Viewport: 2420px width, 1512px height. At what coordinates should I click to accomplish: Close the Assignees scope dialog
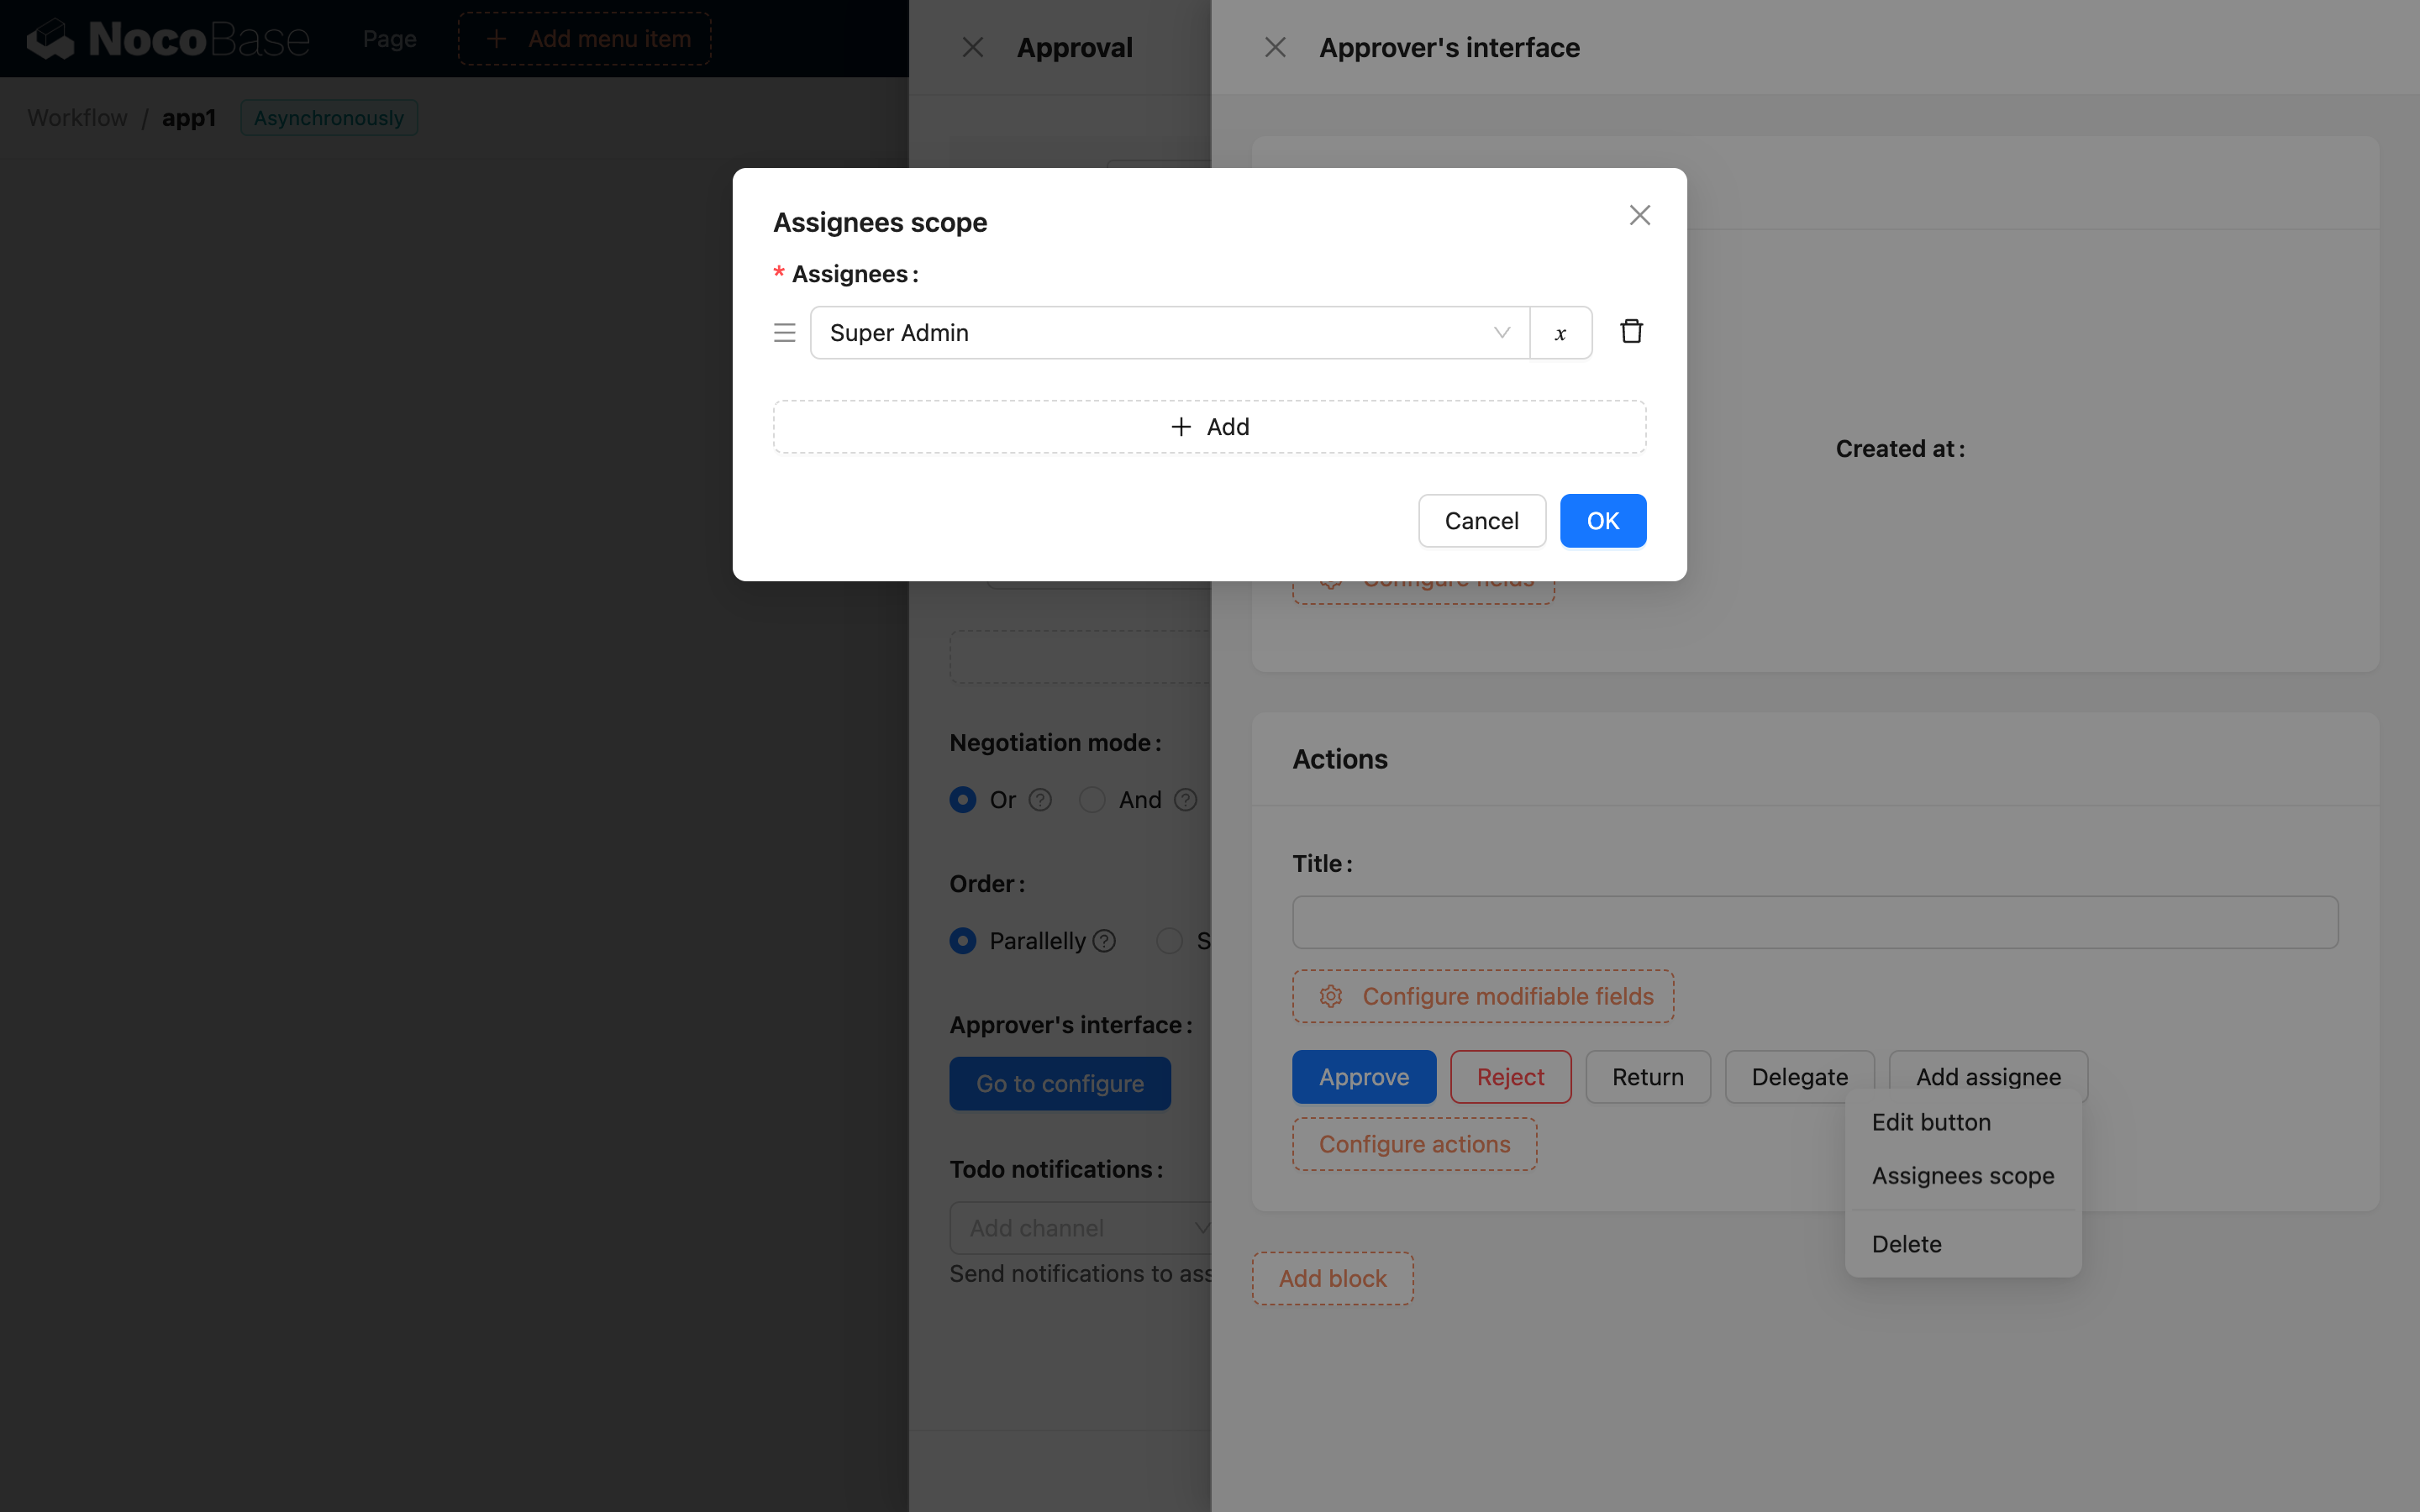[1639, 216]
